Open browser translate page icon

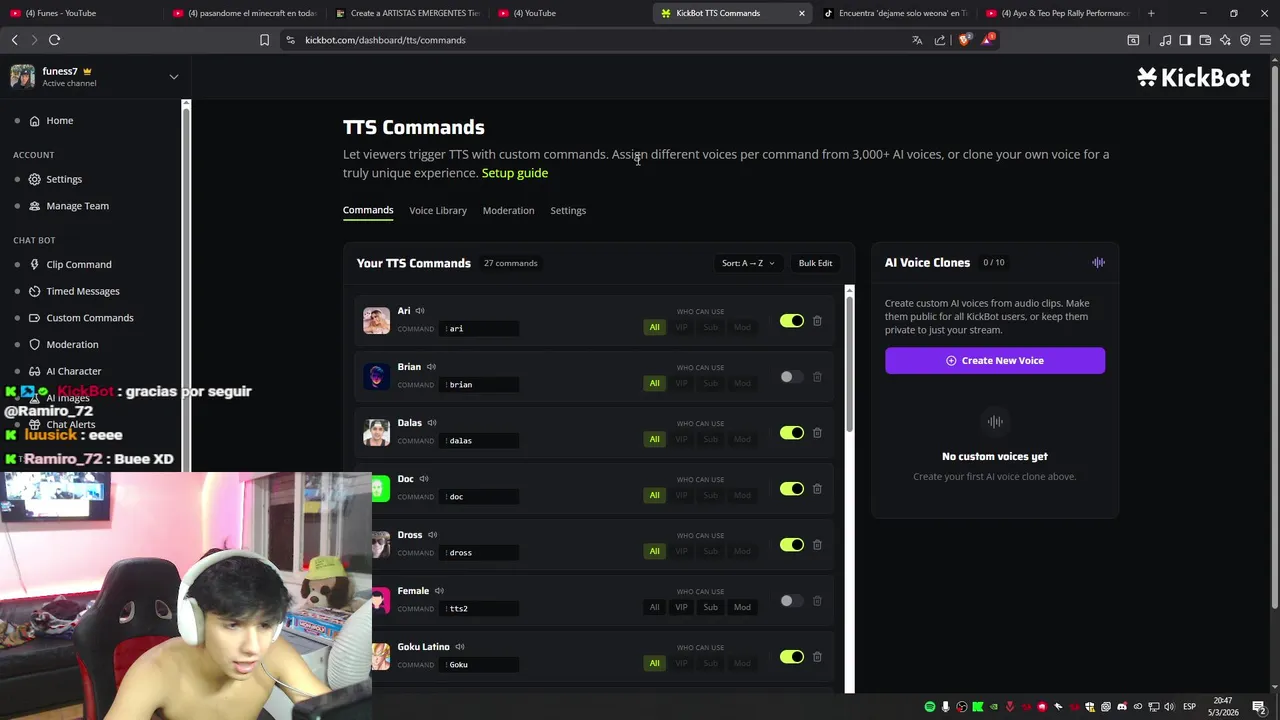[917, 40]
